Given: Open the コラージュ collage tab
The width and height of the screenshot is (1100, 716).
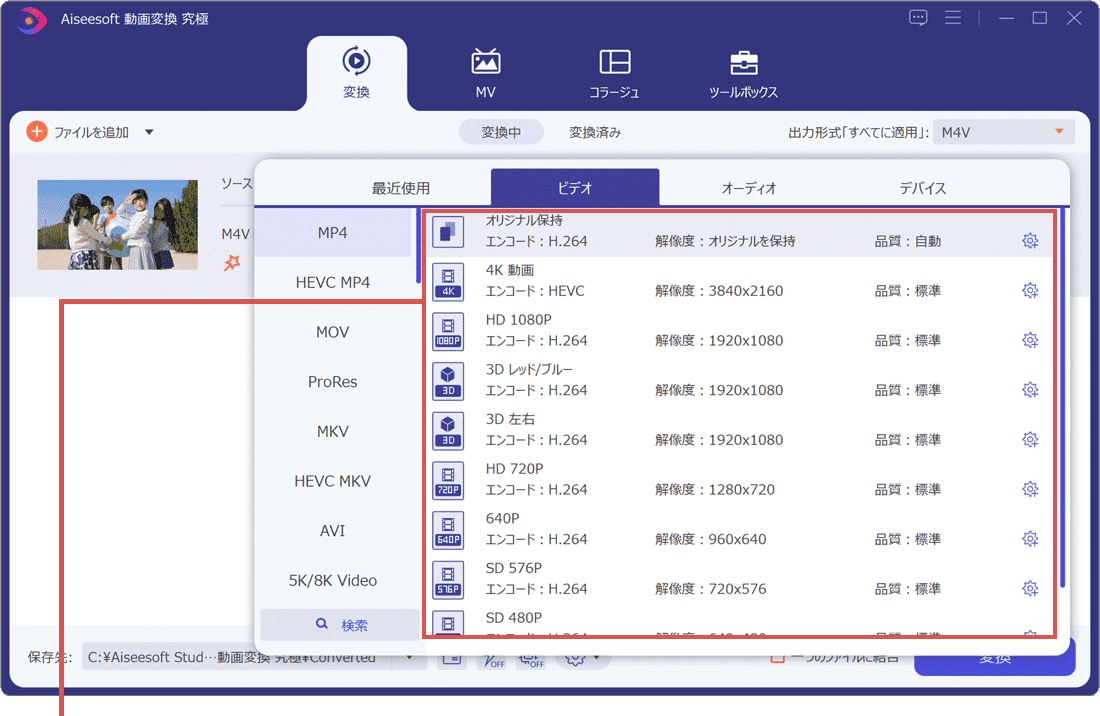Looking at the screenshot, I should click(614, 72).
